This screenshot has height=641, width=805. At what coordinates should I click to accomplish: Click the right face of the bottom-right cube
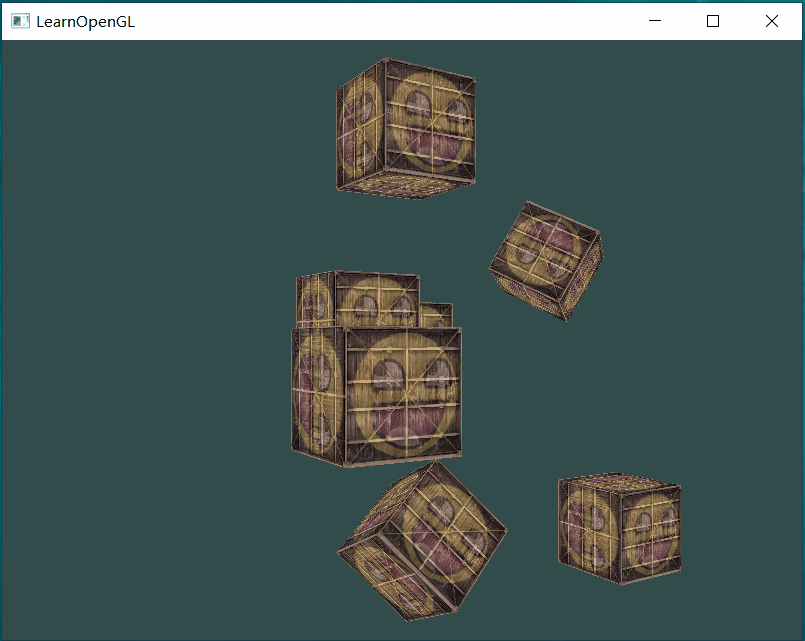click(x=650, y=530)
